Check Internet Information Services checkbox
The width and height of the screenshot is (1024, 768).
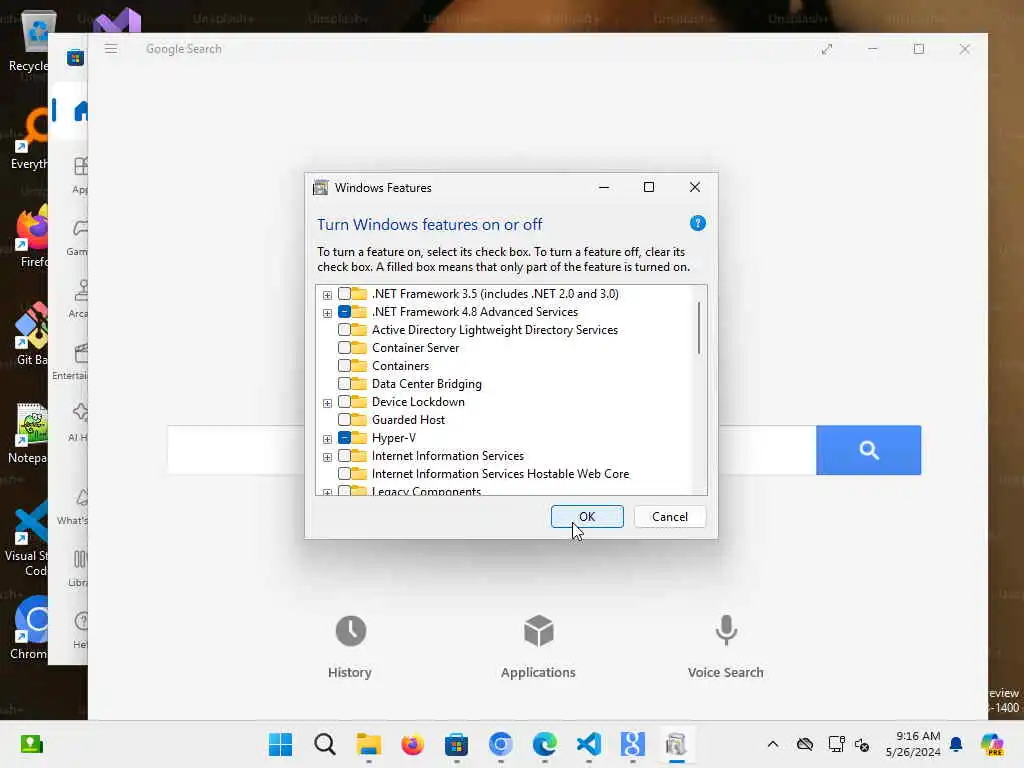point(344,455)
